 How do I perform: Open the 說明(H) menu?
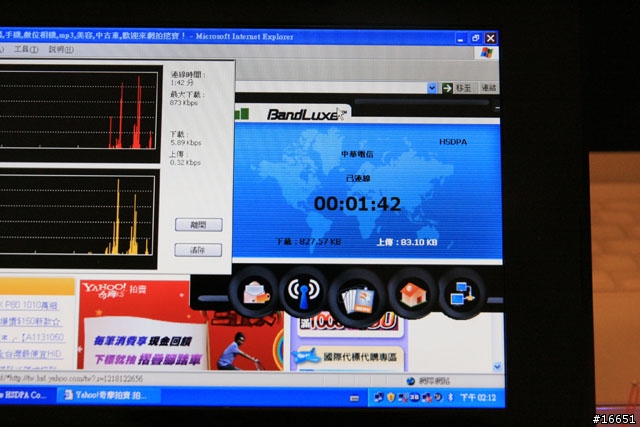pyautogui.click(x=61, y=49)
